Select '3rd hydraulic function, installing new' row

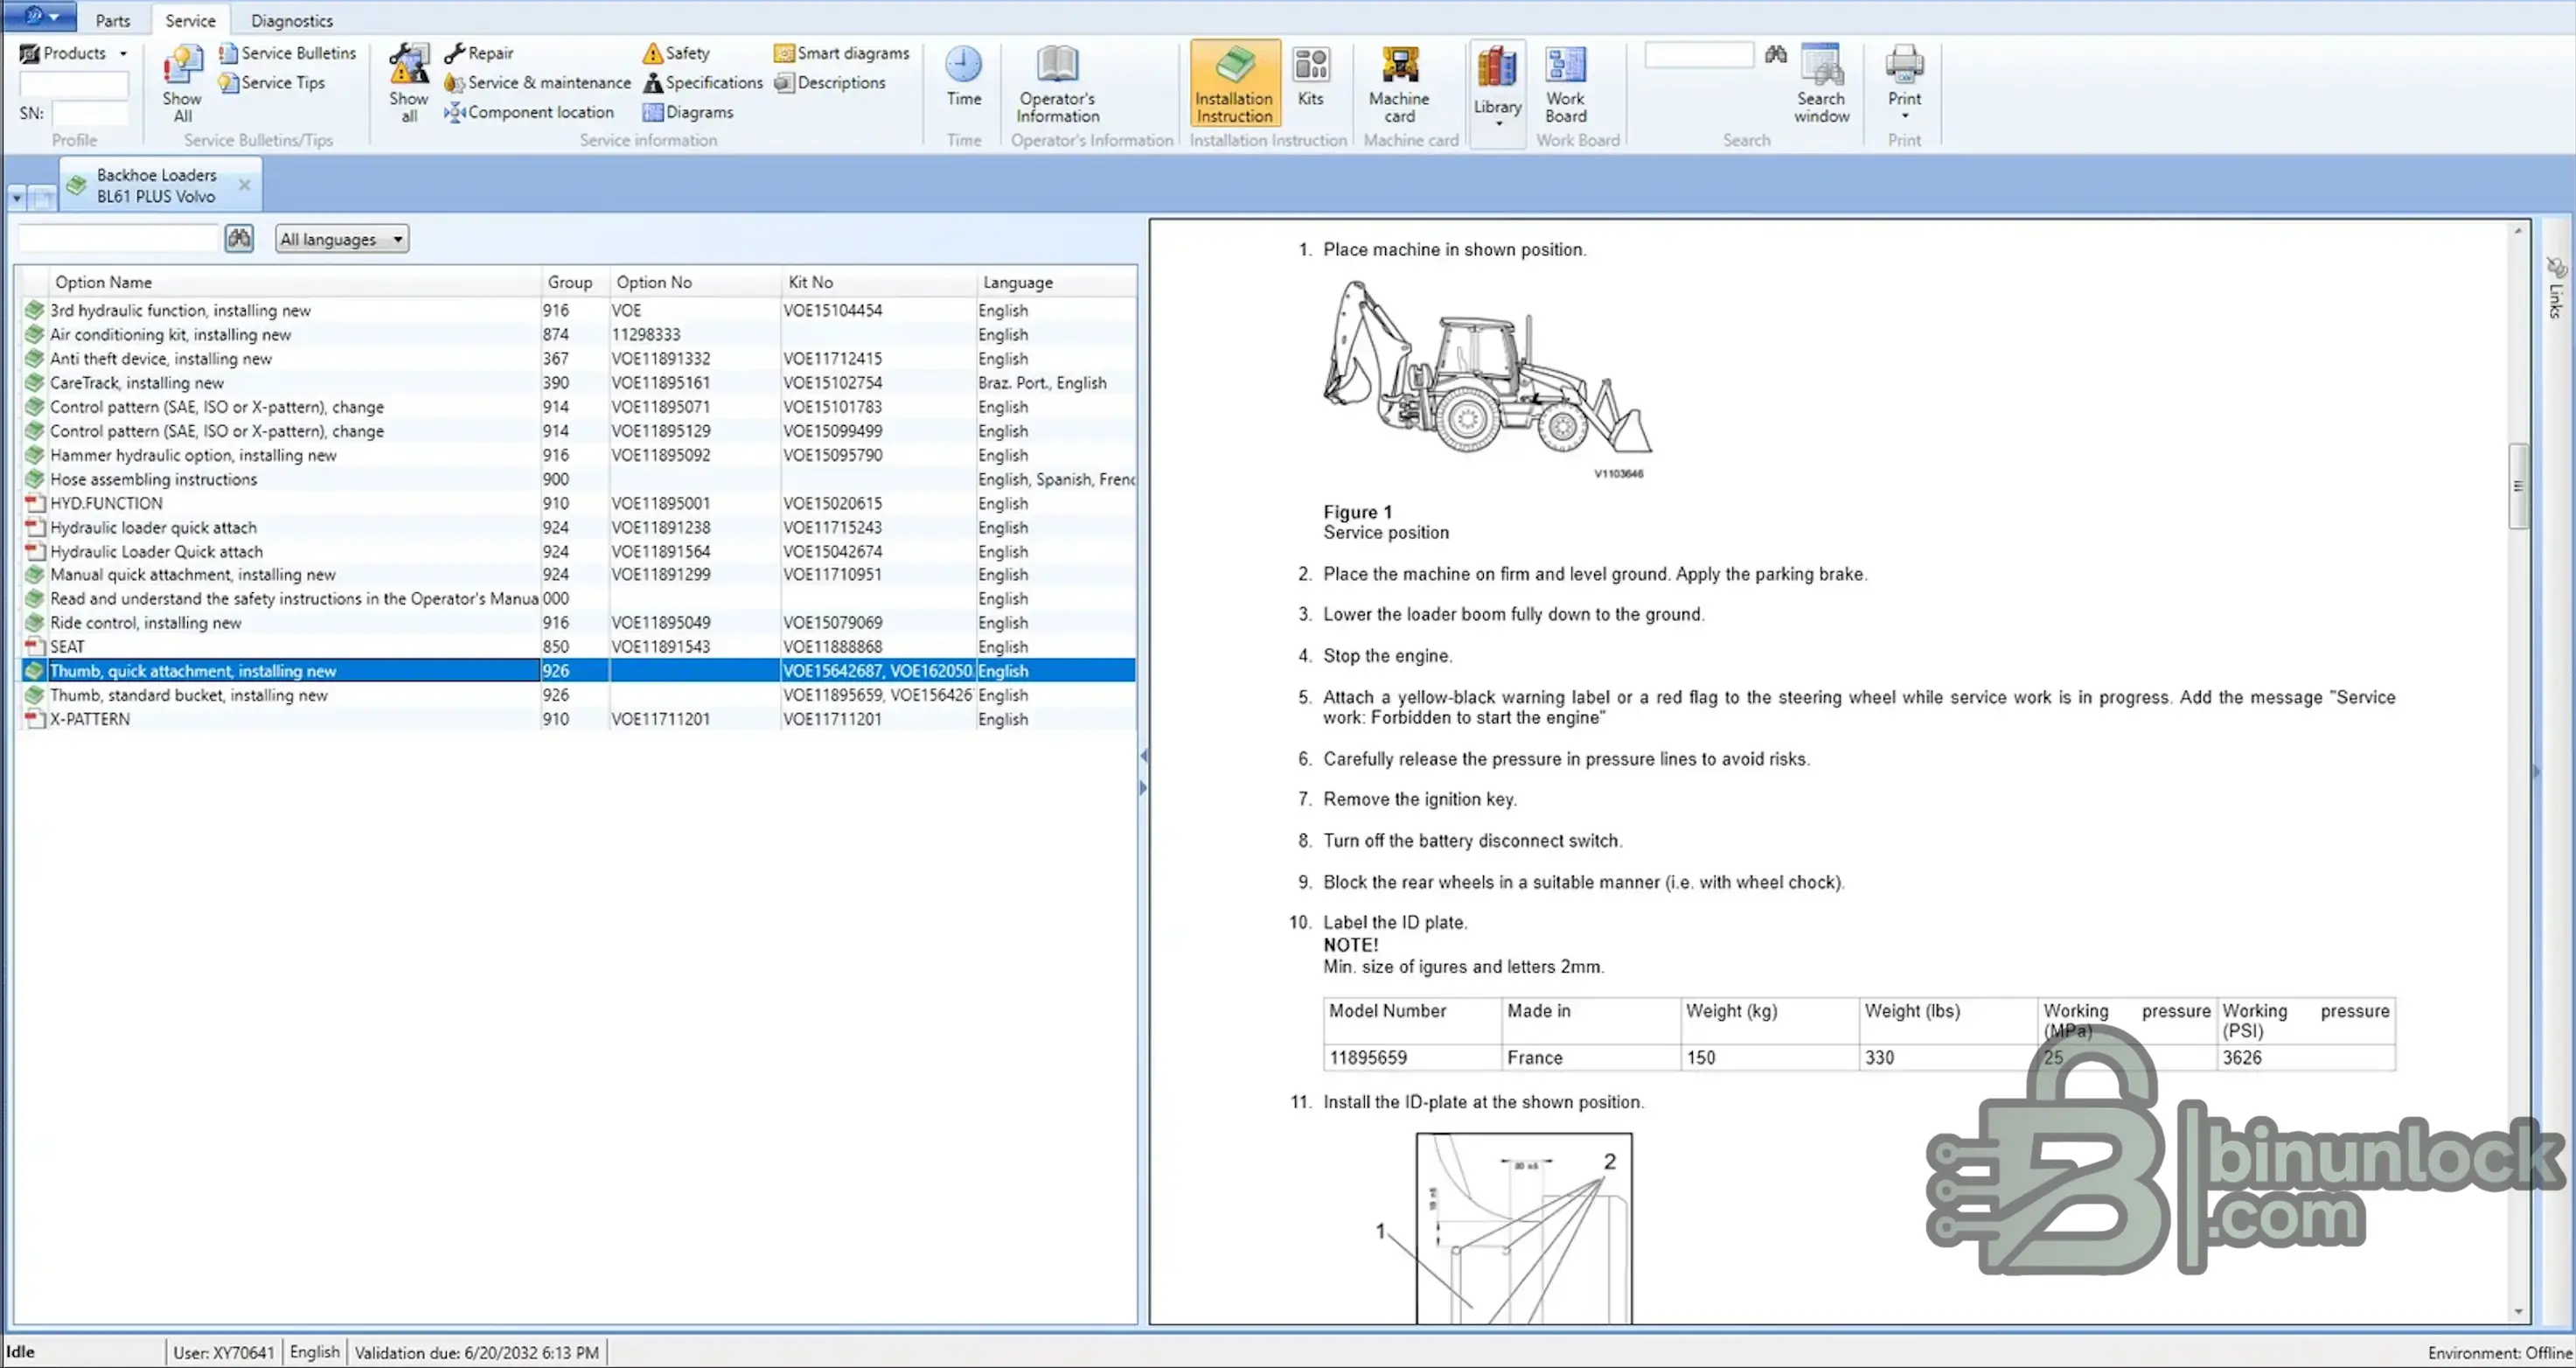coord(578,311)
